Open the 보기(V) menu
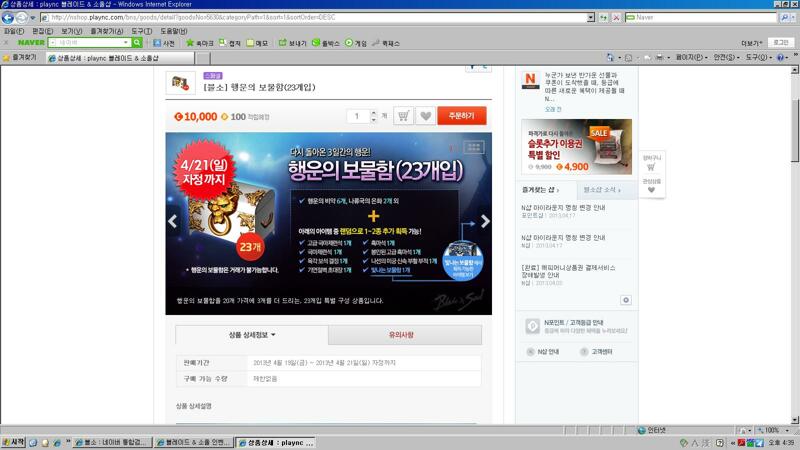This screenshot has height=450, width=800. pyautogui.click(x=71, y=31)
